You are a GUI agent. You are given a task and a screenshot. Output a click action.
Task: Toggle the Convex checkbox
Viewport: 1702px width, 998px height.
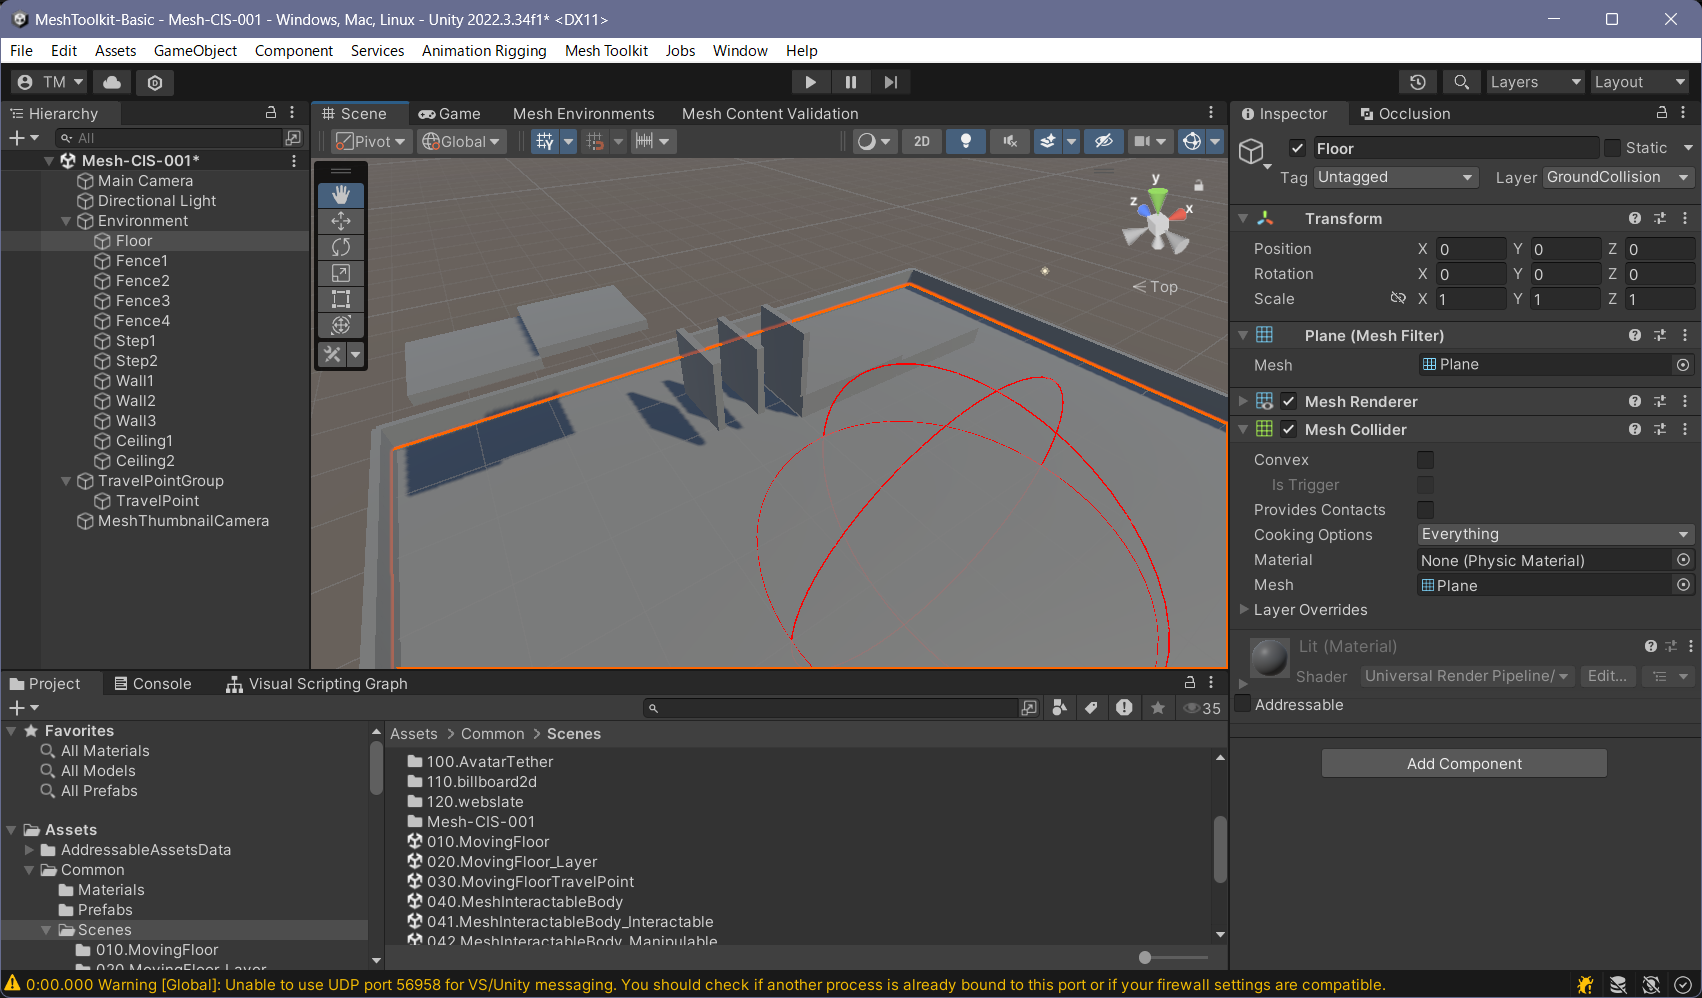[1425, 460]
